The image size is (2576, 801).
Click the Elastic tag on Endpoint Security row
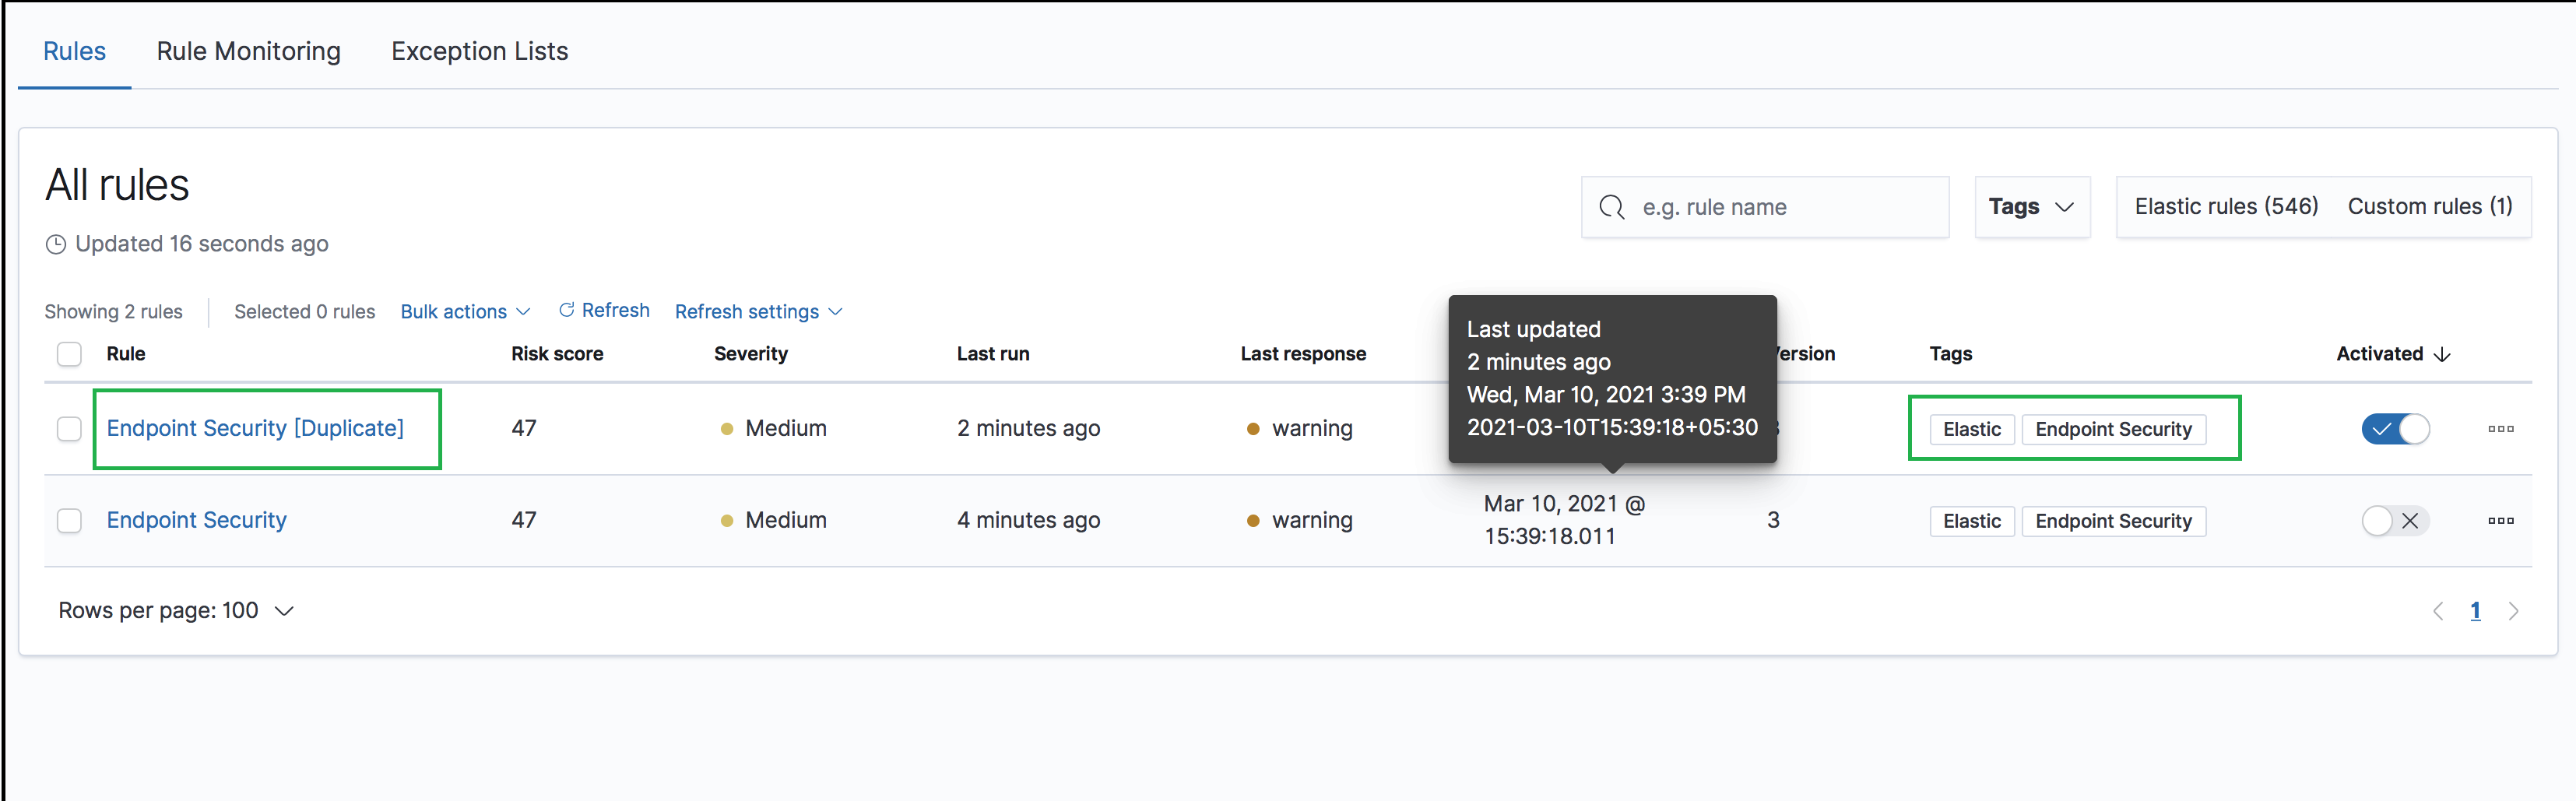pyautogui.click(x=1971, y=520)
